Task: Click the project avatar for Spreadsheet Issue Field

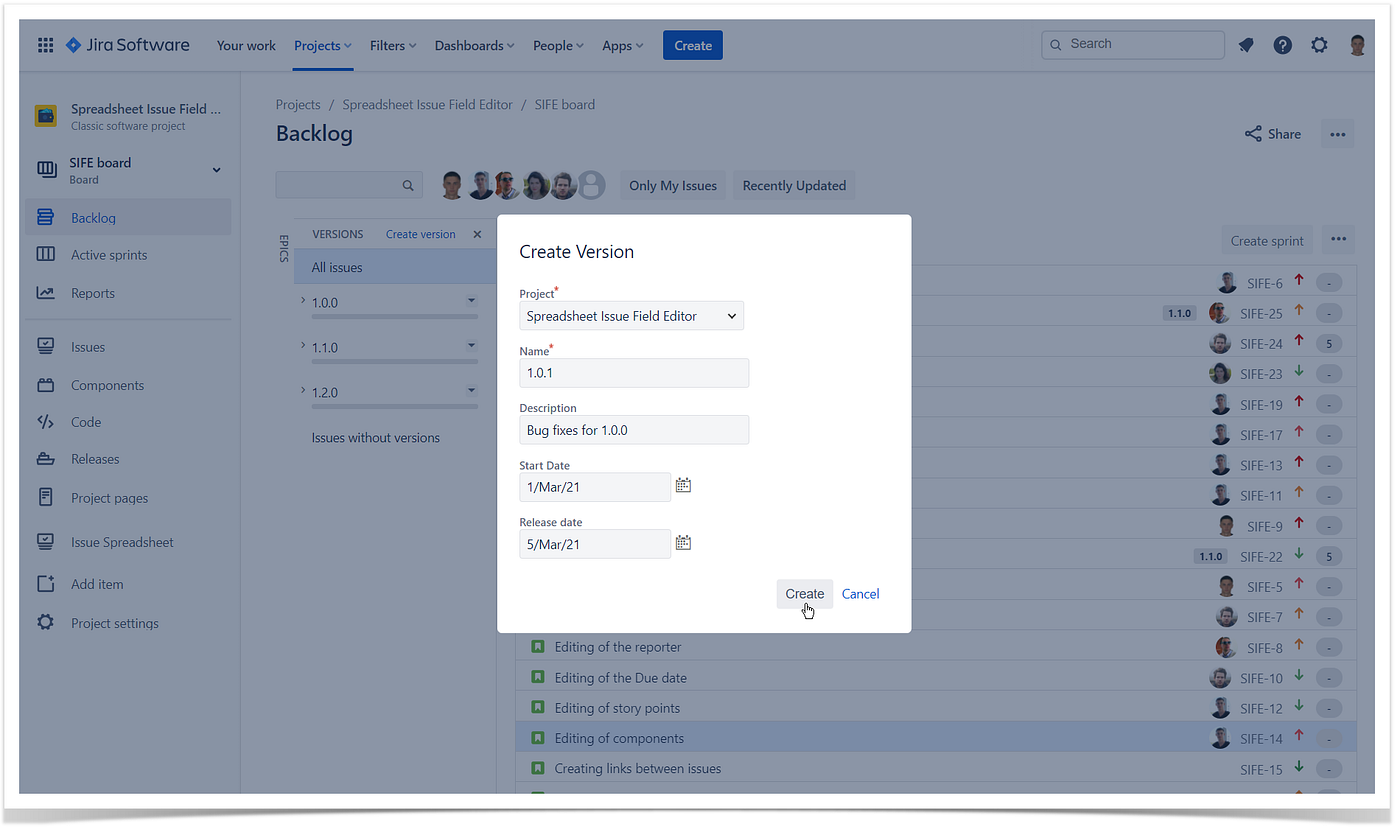Action: (x=46, y=116)
